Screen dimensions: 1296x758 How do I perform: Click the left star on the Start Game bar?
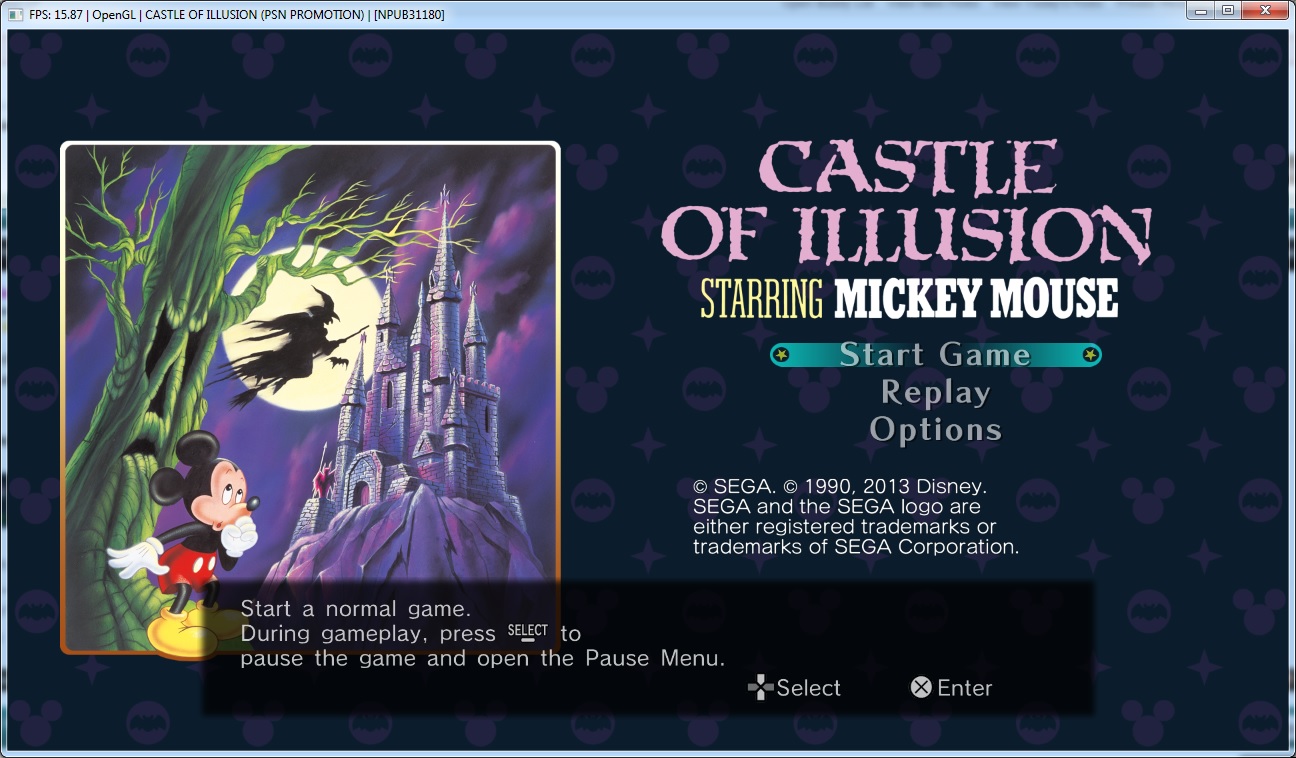point(782,355)
